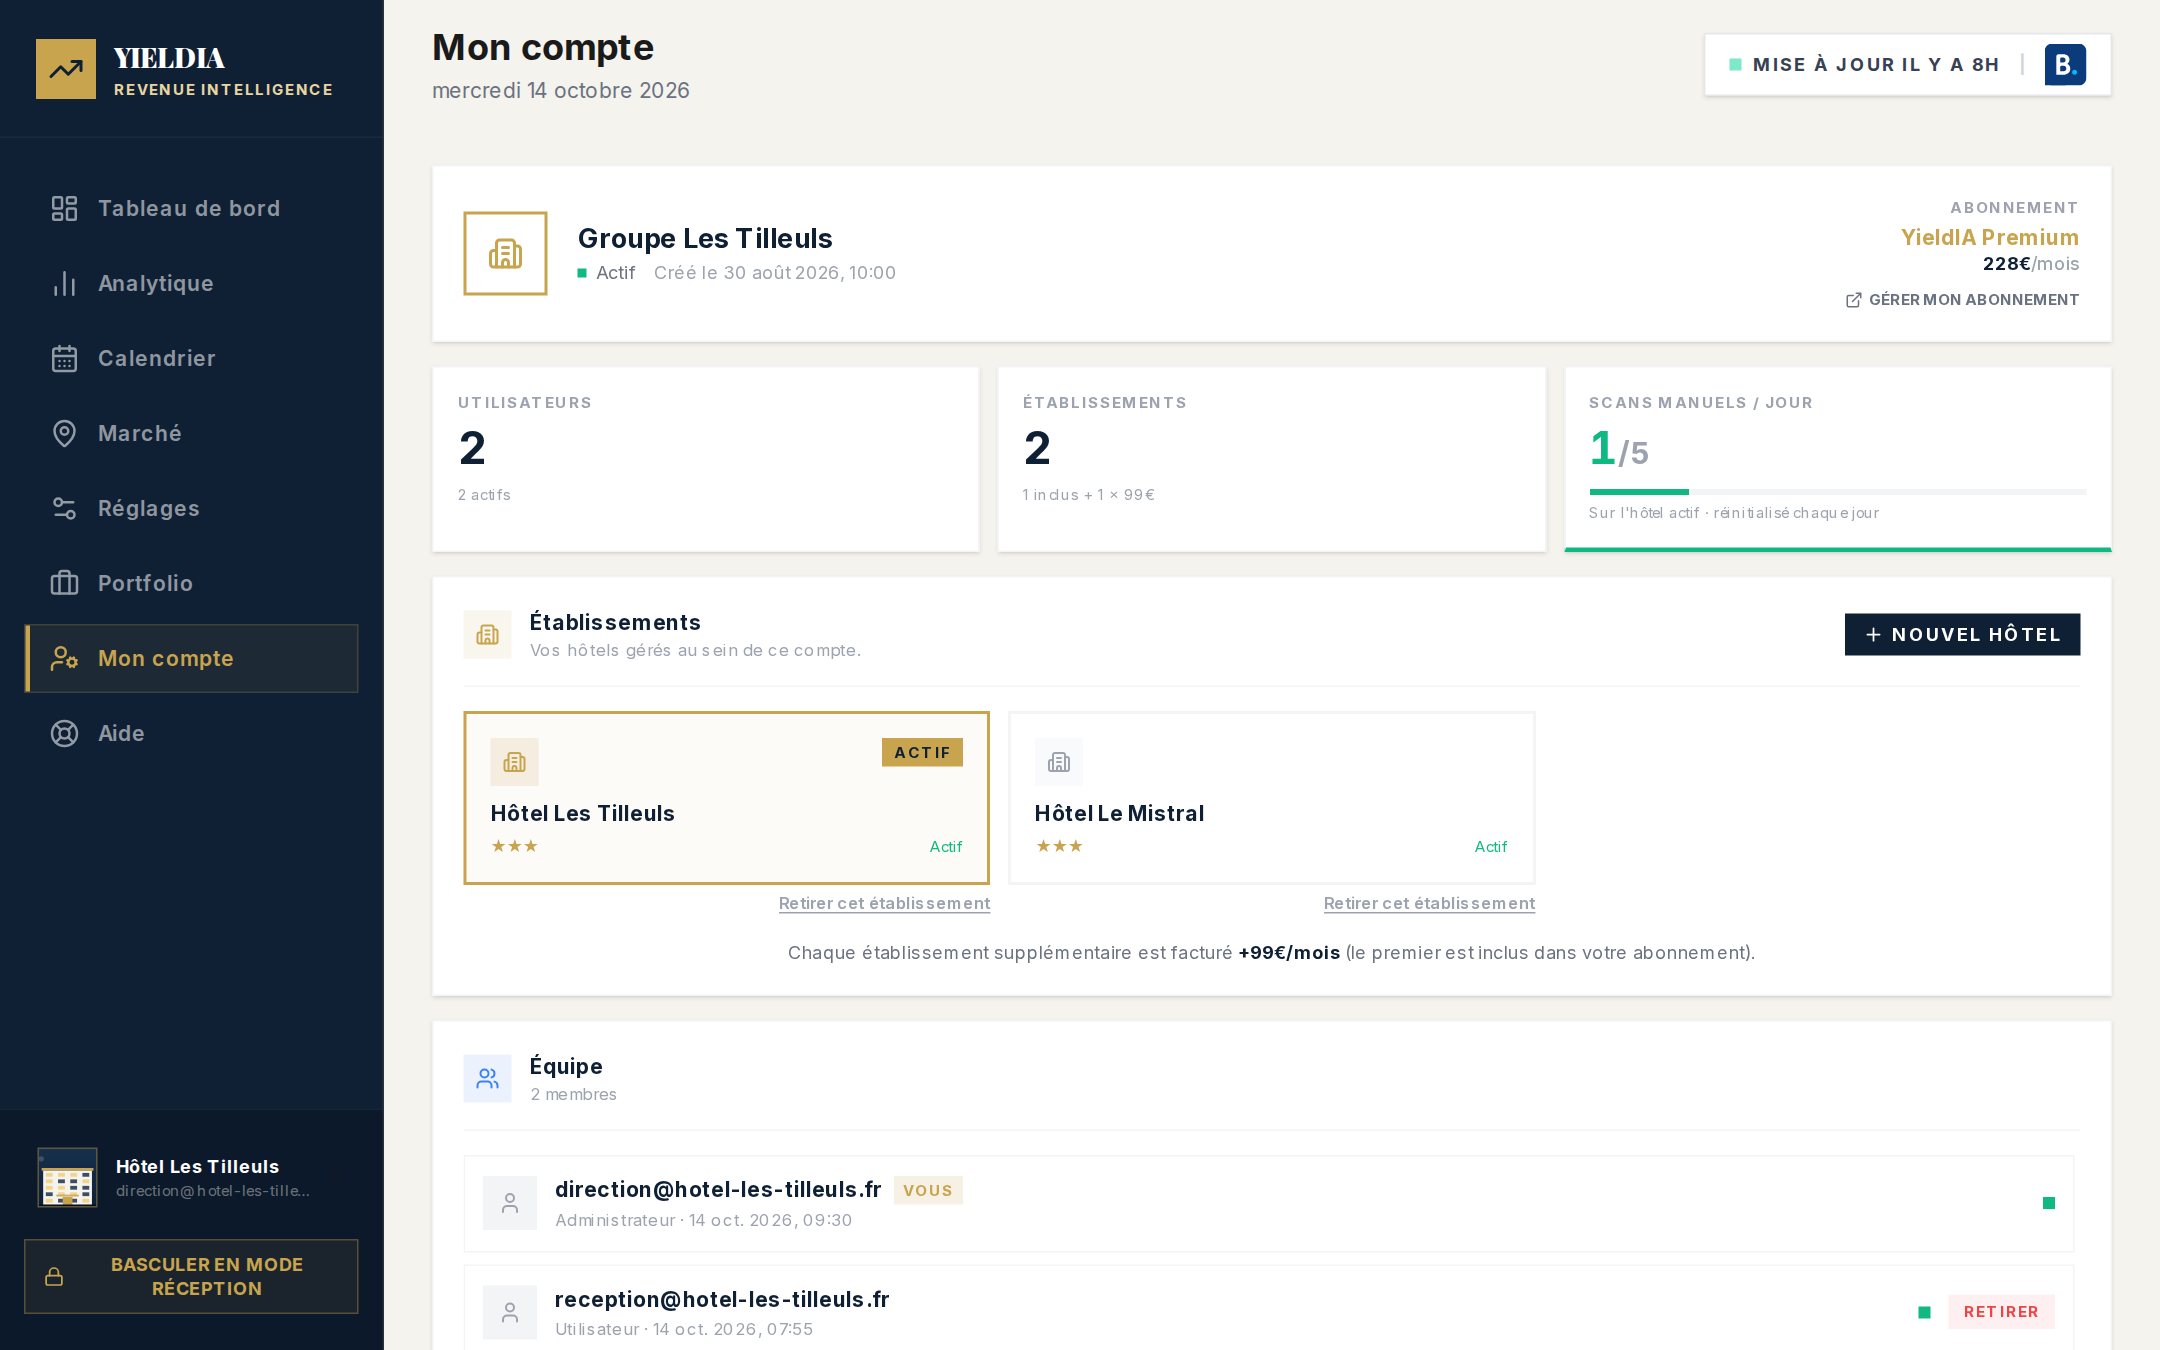Click the lock icon in reception mode button

[54, 1277]
